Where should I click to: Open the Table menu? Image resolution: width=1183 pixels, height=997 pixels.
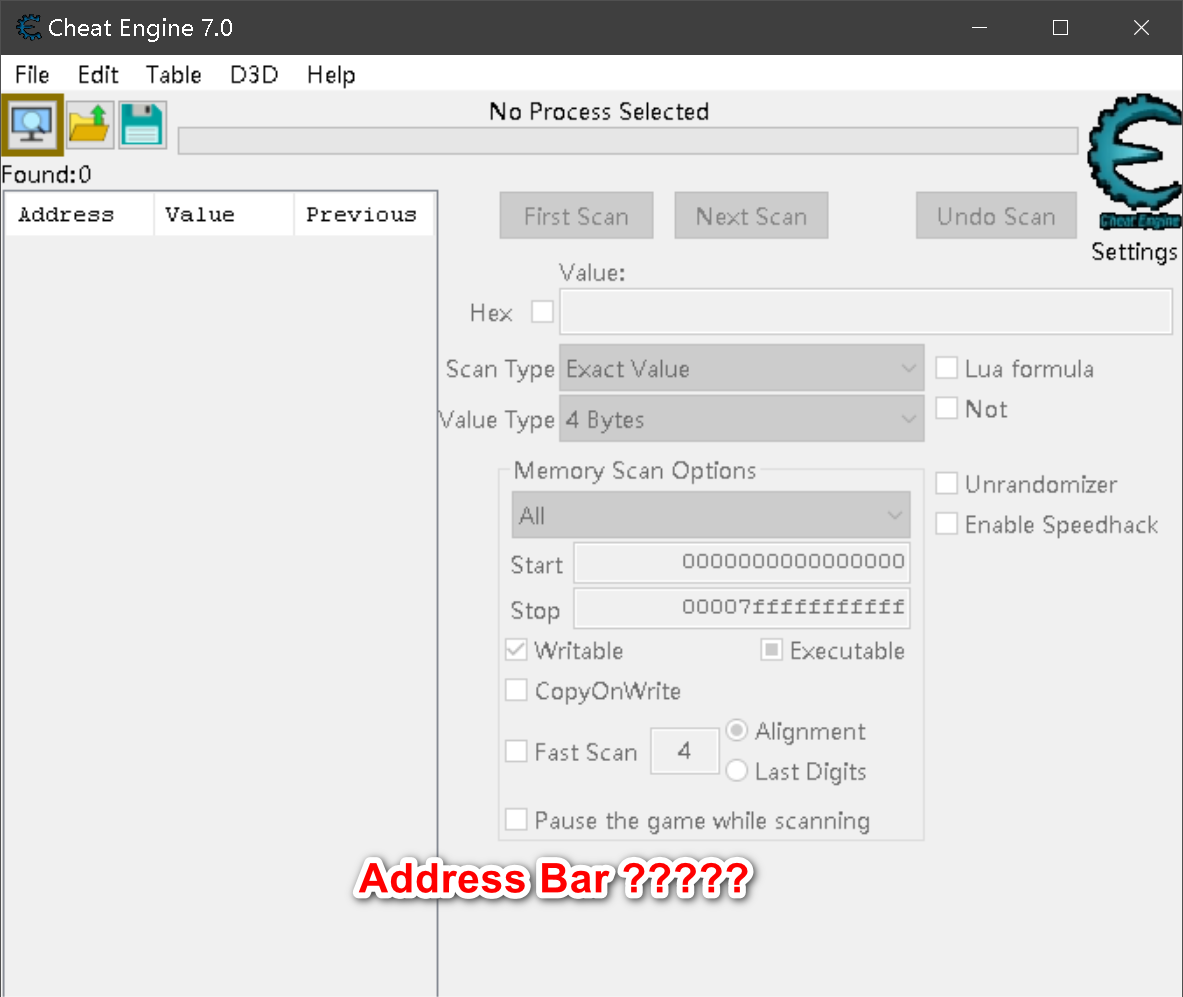(173, 75)
